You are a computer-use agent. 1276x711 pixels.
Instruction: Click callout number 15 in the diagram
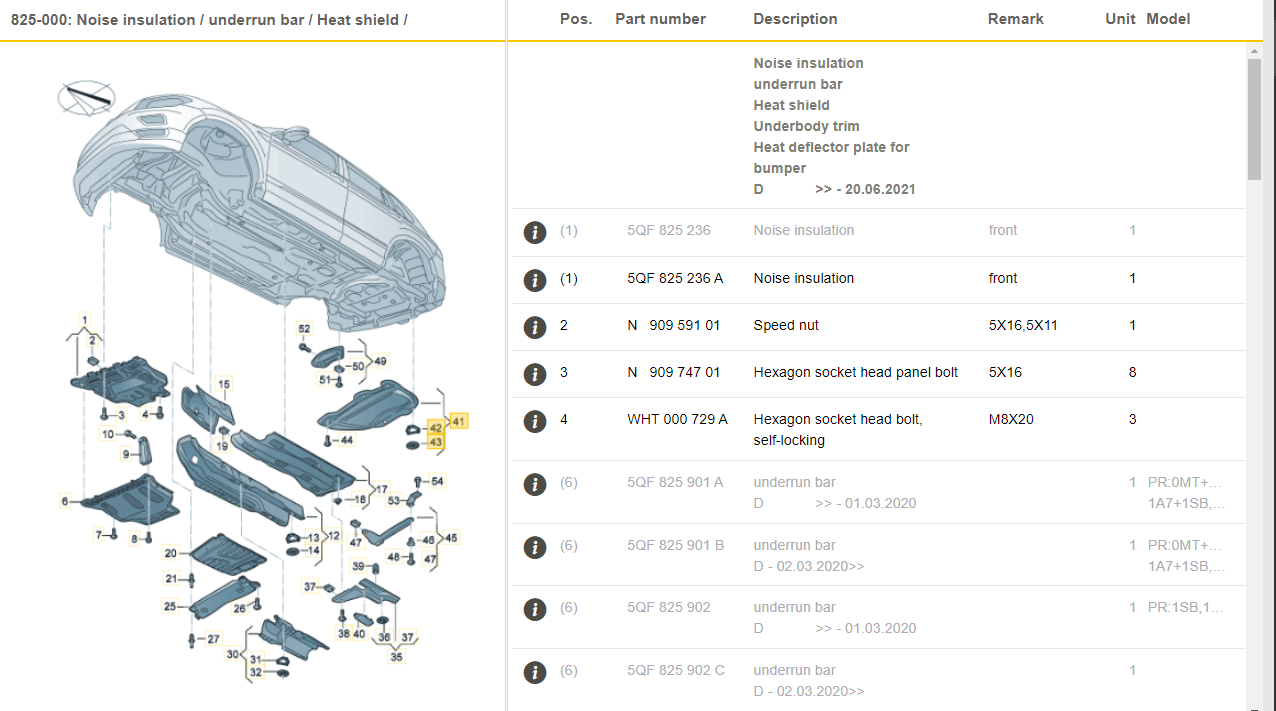[224, 384]
